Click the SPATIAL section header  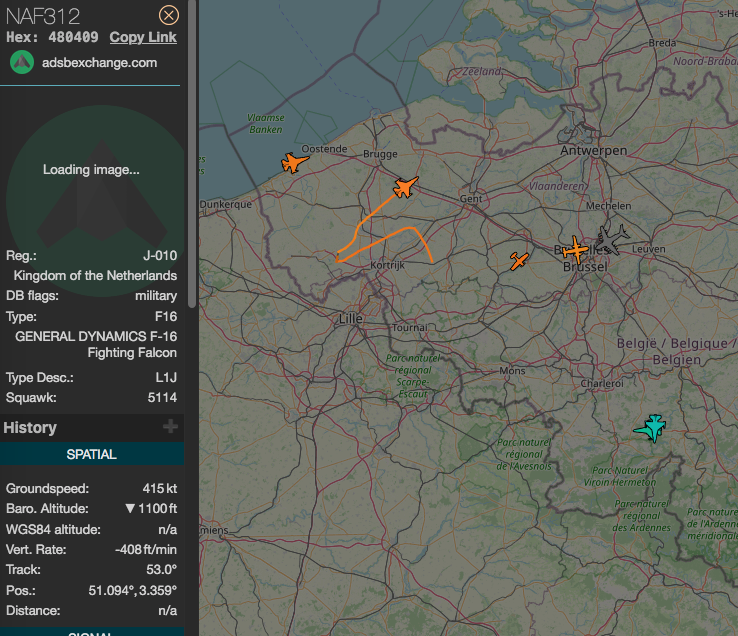point(92,454)
